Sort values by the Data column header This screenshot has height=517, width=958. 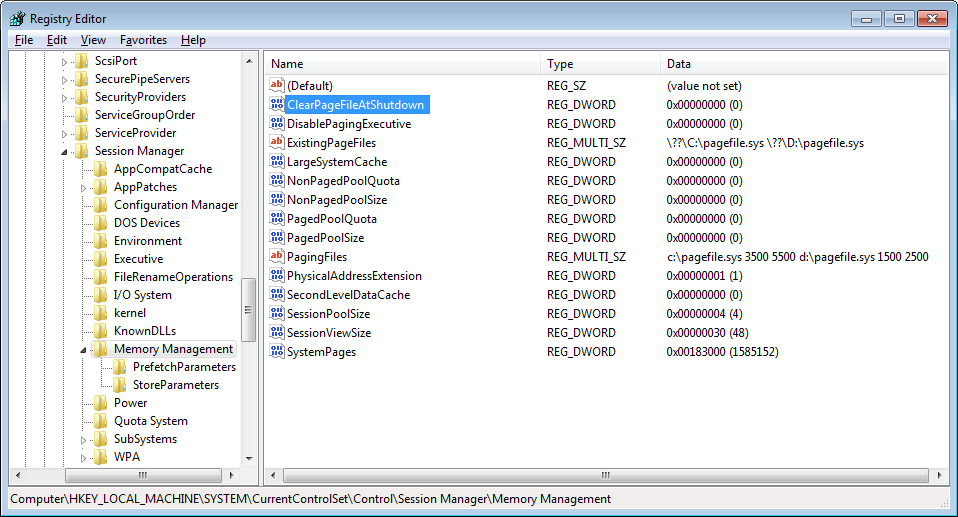805,64
